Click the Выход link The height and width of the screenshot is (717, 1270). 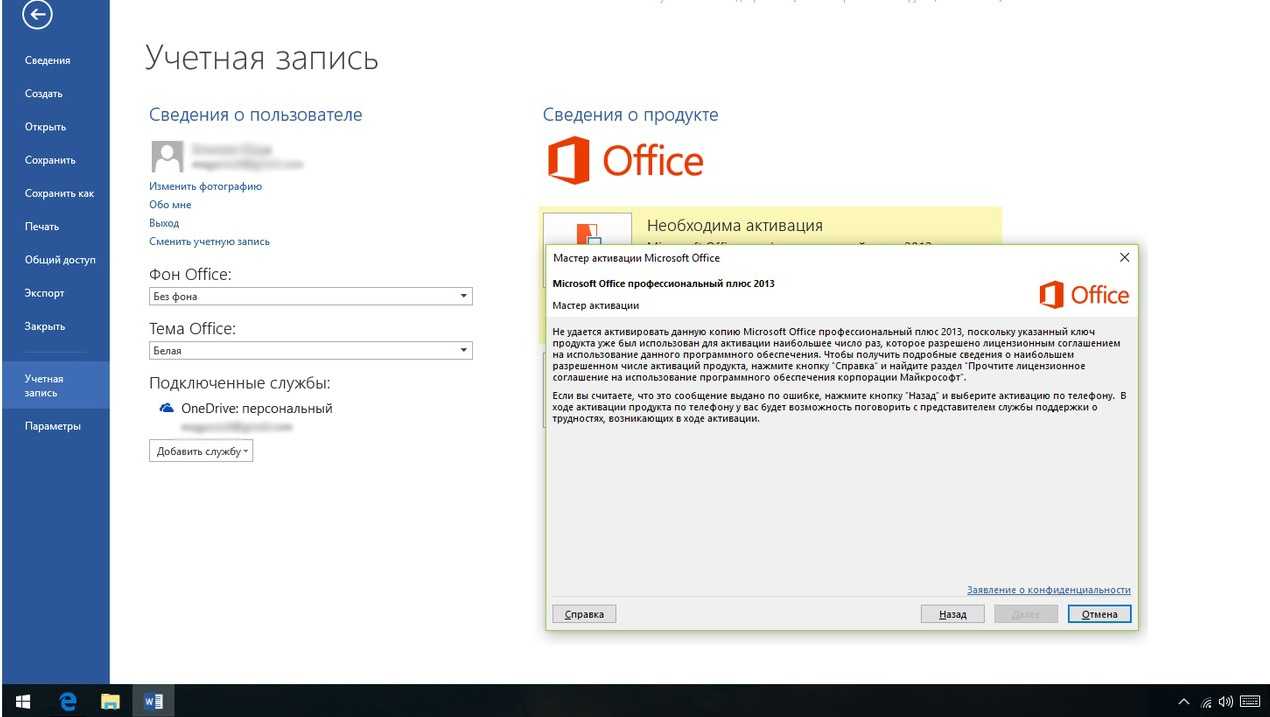click(164, 223)
